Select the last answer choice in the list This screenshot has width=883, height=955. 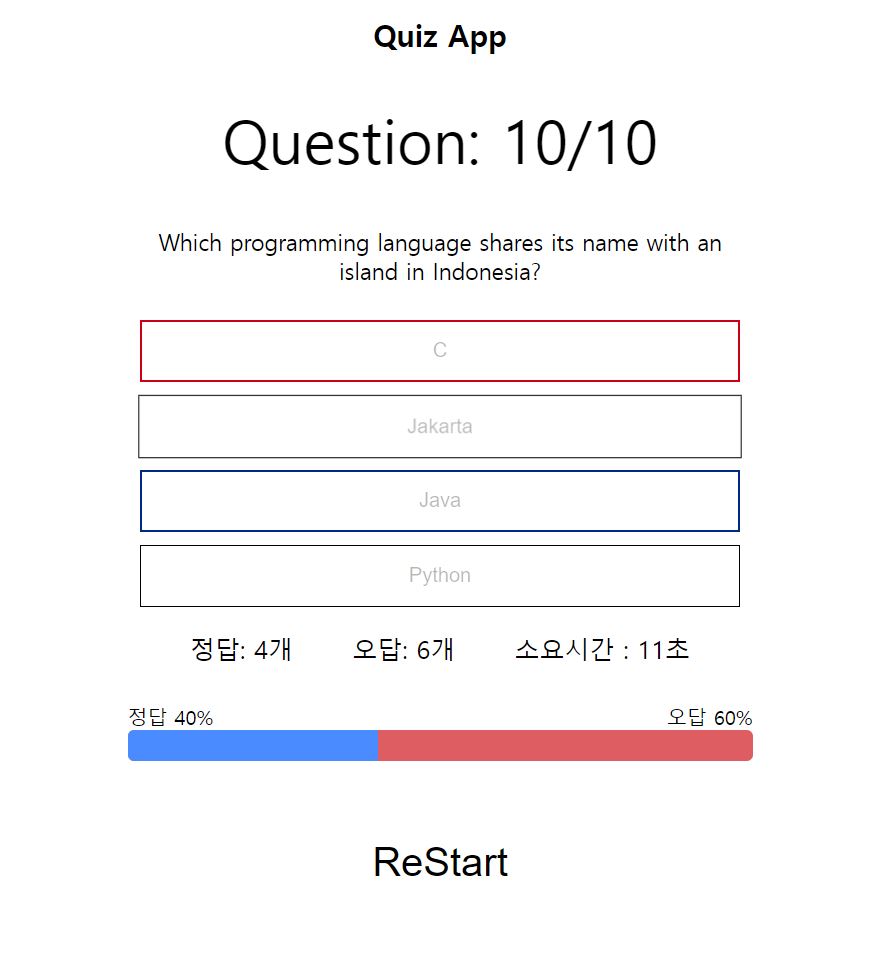point(440,575)
